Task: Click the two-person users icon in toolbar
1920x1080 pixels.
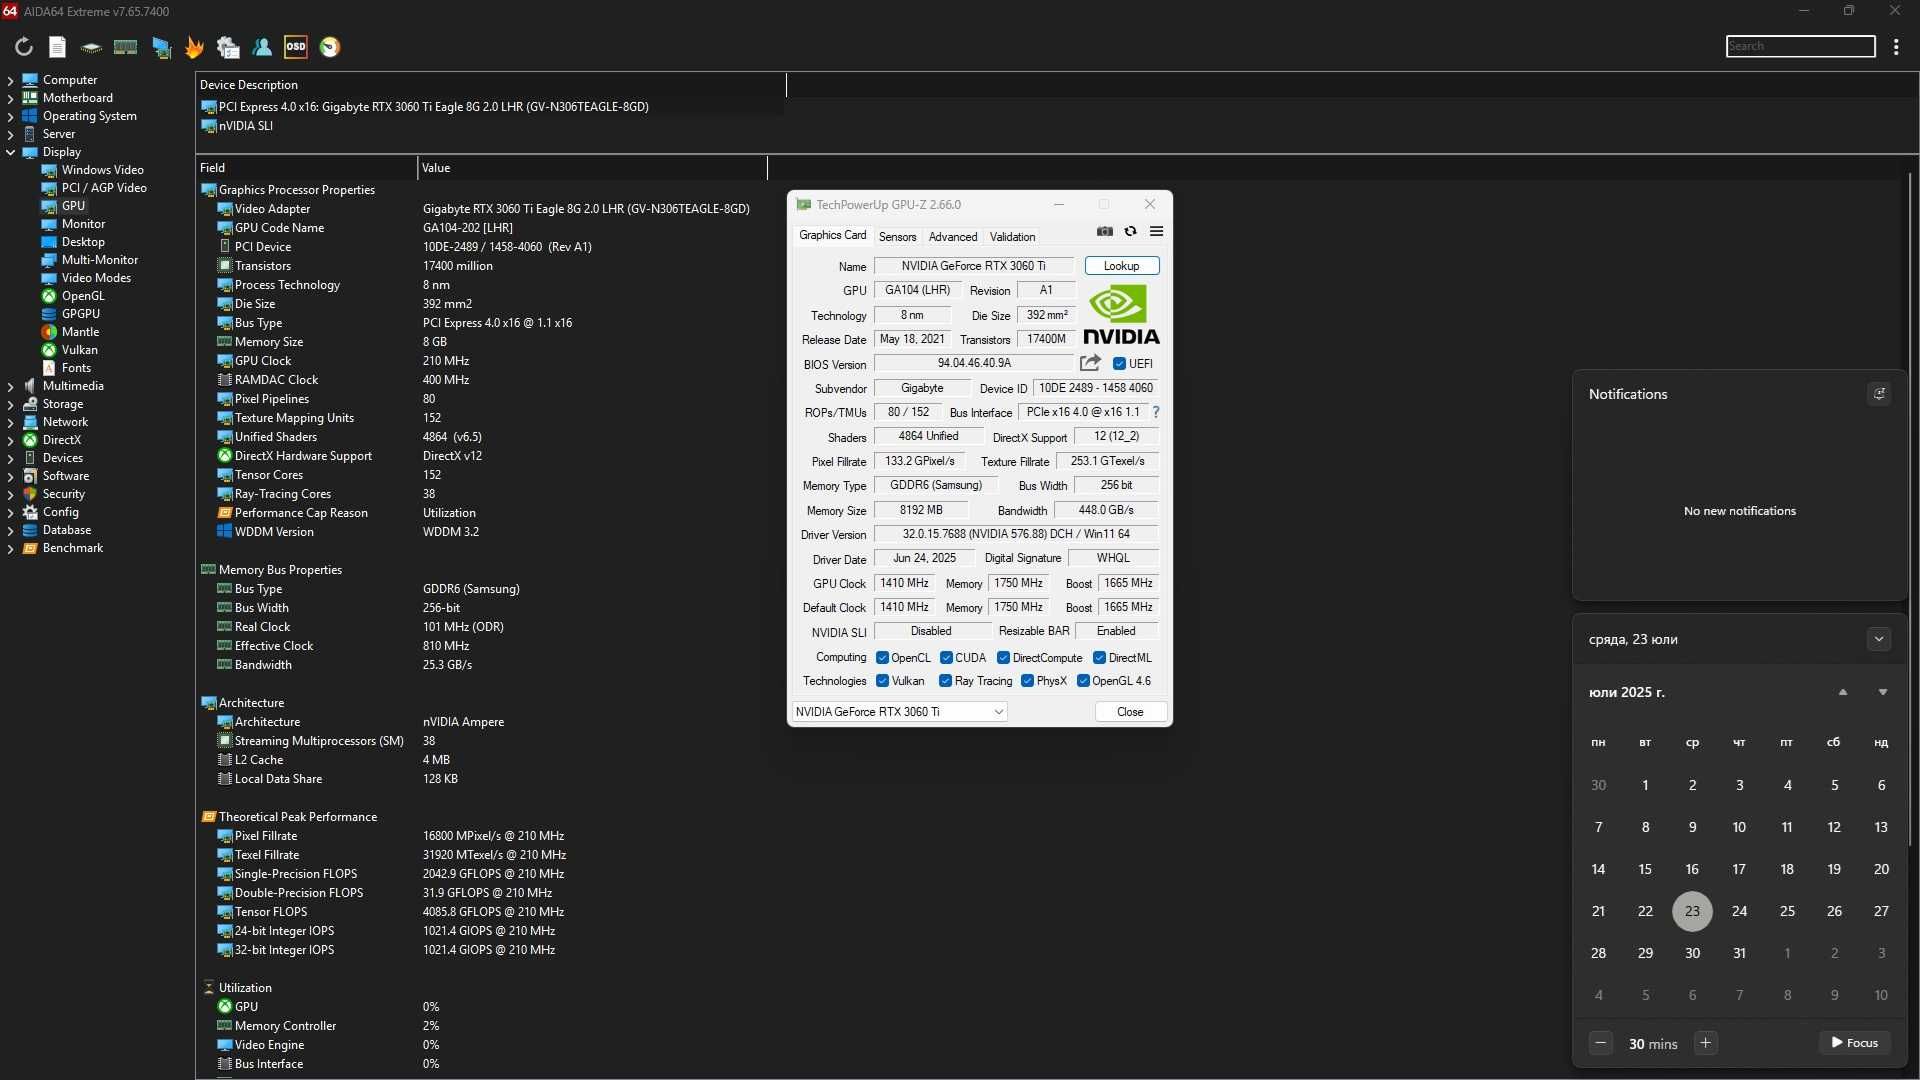Action: coord(262,47)
